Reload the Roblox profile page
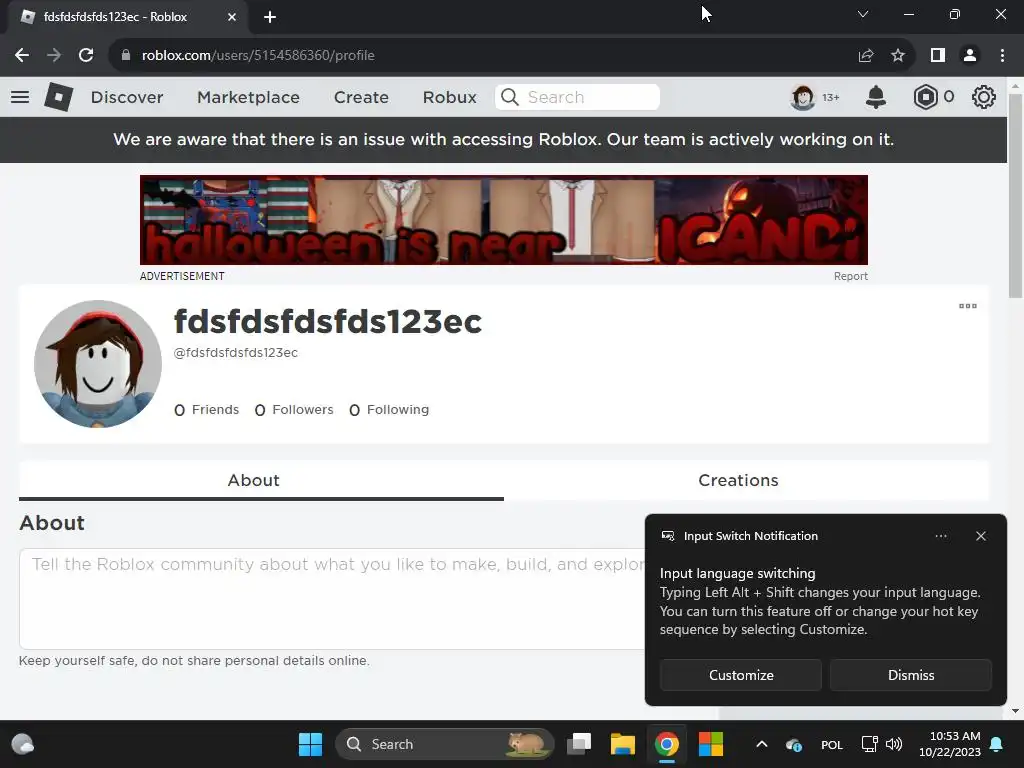Screen dimensions: 1024x768 point(86,55)
